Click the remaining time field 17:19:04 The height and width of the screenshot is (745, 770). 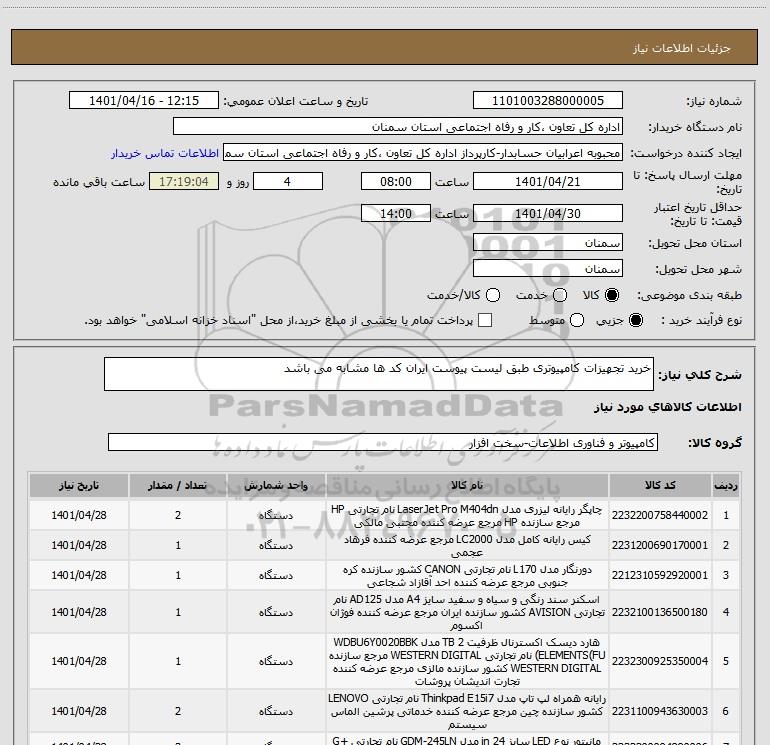(184, 182)
